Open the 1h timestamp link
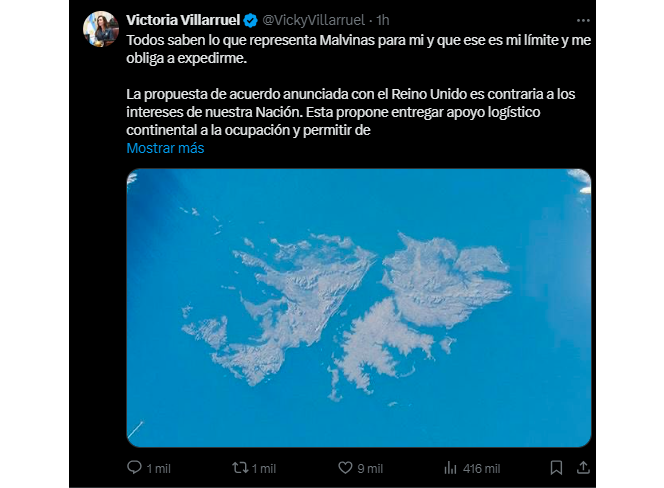664x488 pixels. coord(383,20)
